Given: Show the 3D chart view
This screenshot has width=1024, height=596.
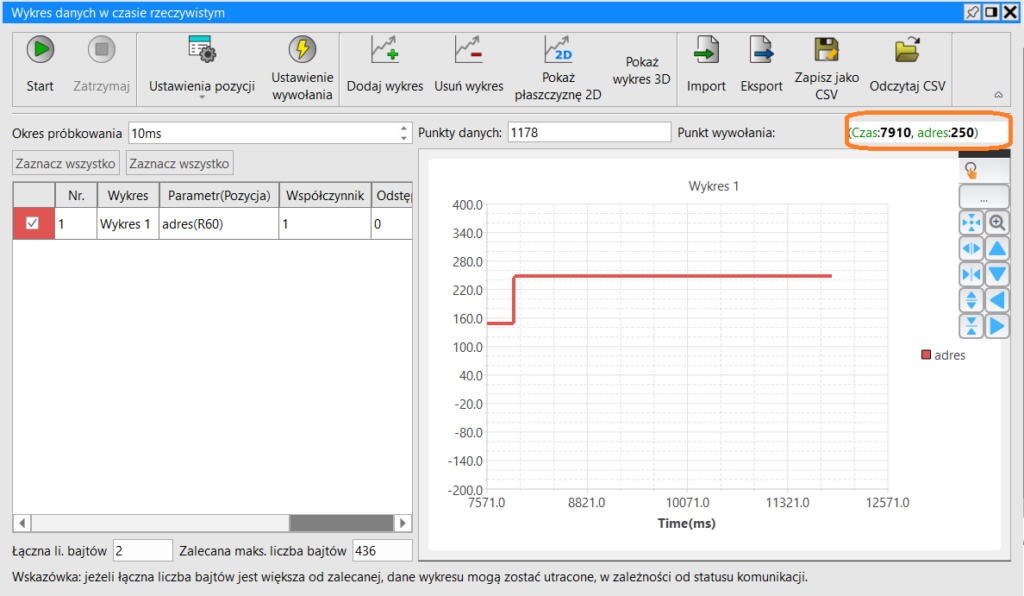Looking at the screenshot, I should tap(641, 71).
